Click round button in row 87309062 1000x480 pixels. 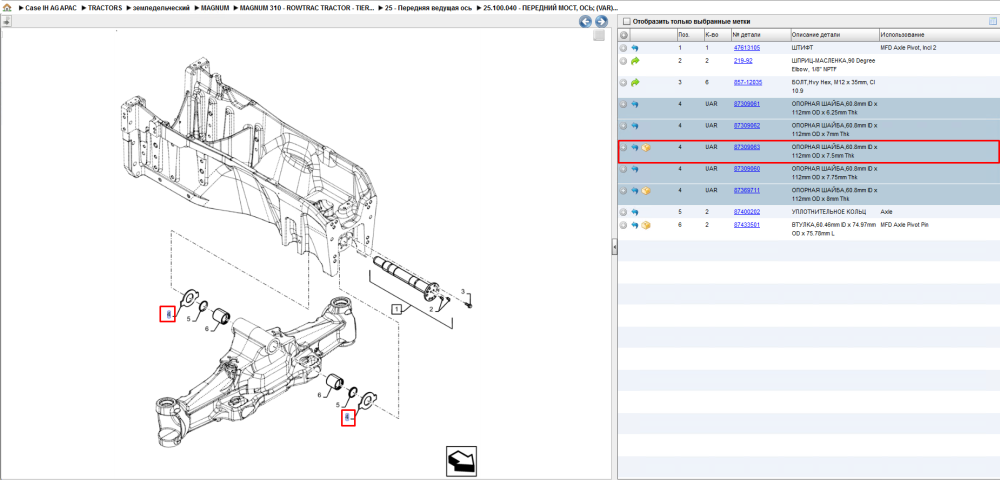tap(624, 126)
